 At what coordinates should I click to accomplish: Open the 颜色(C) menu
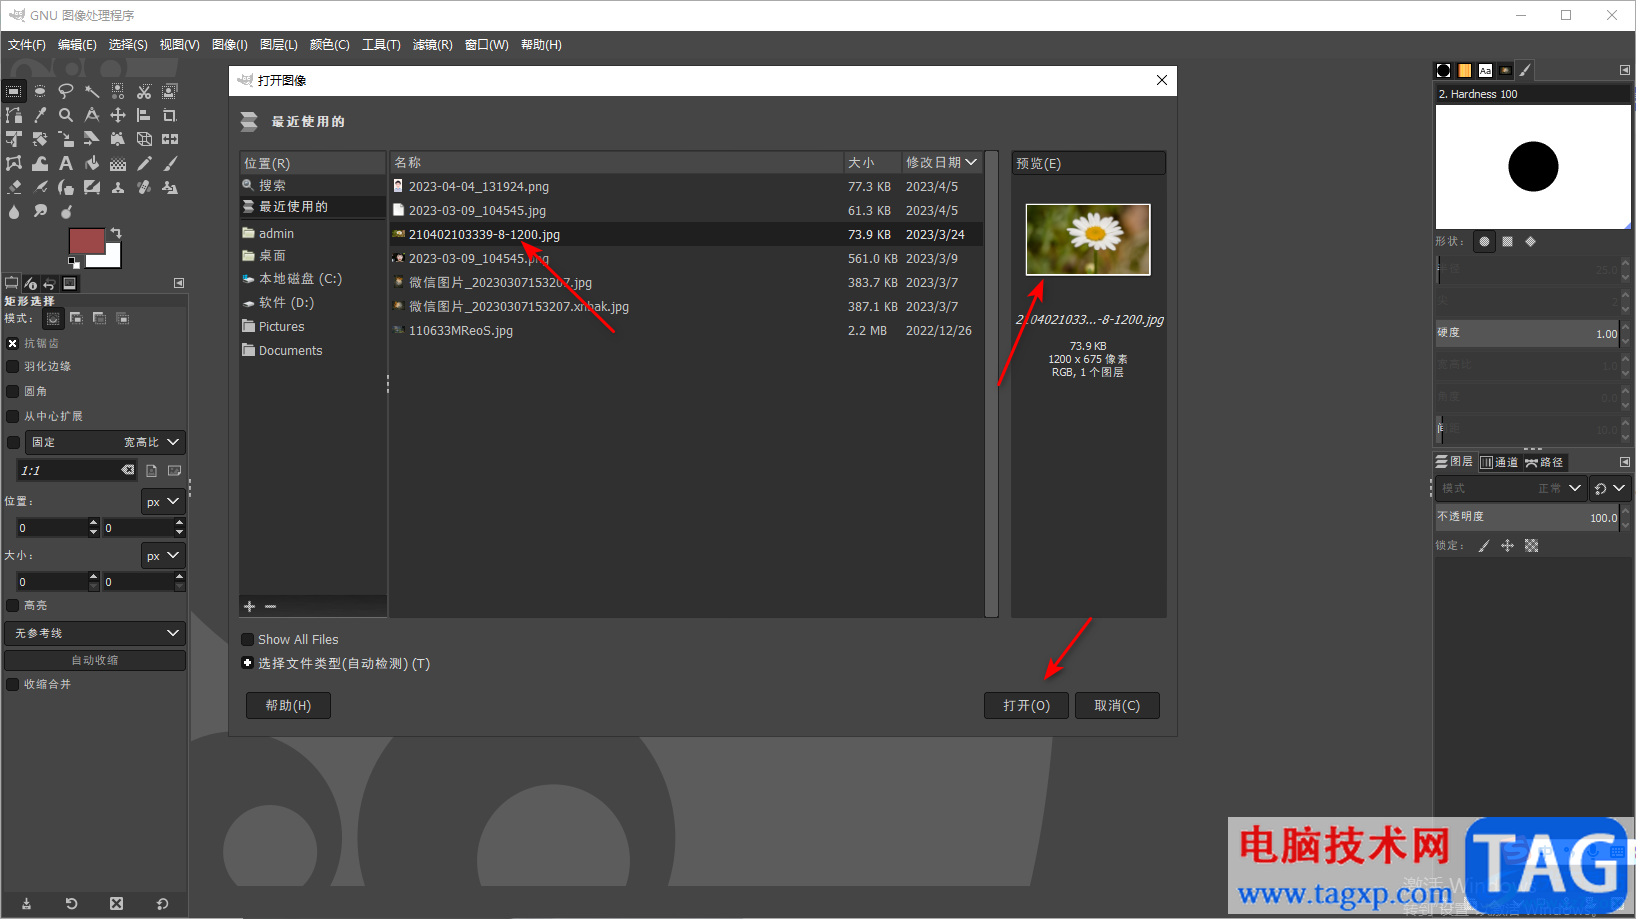click(330, 45)
